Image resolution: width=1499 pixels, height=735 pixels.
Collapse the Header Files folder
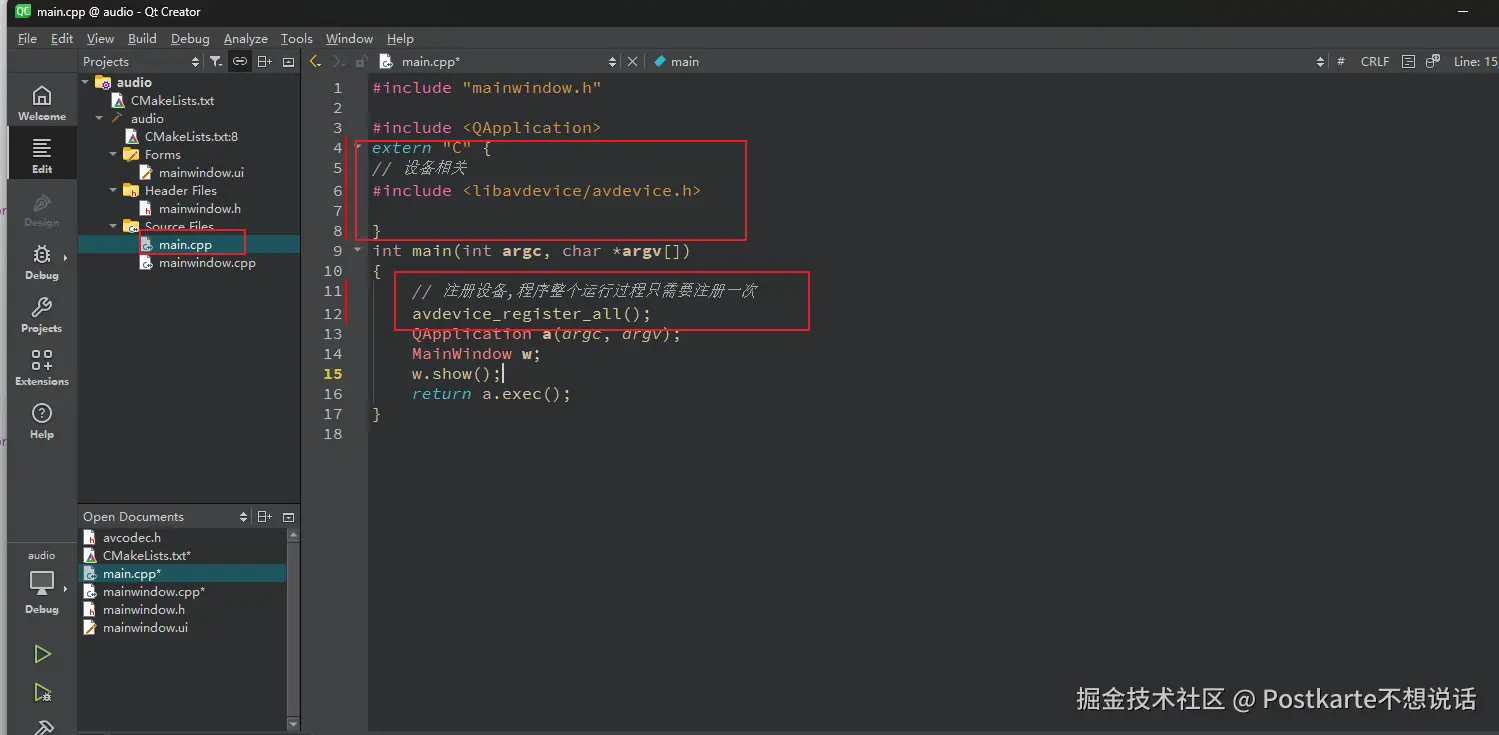point(114,190)
